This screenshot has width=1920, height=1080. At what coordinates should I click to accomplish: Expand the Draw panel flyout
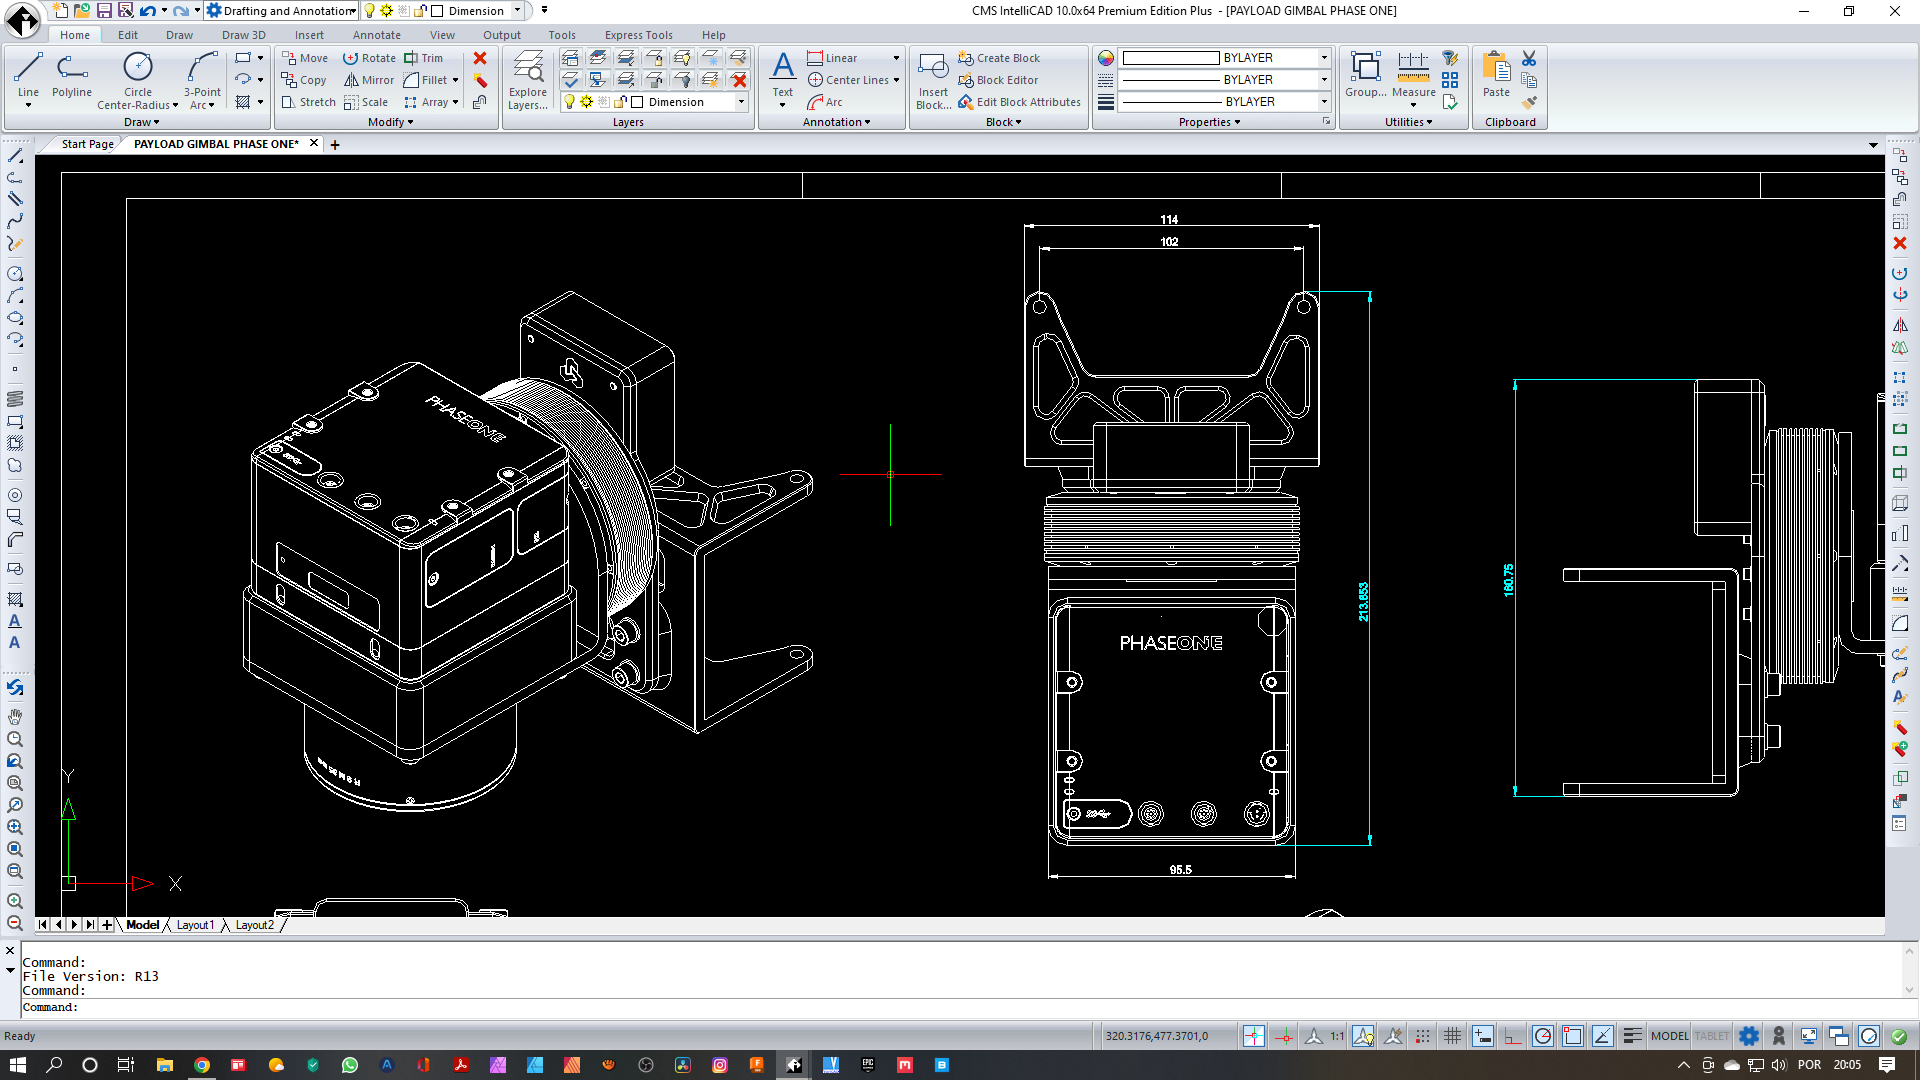pos(141,122)
